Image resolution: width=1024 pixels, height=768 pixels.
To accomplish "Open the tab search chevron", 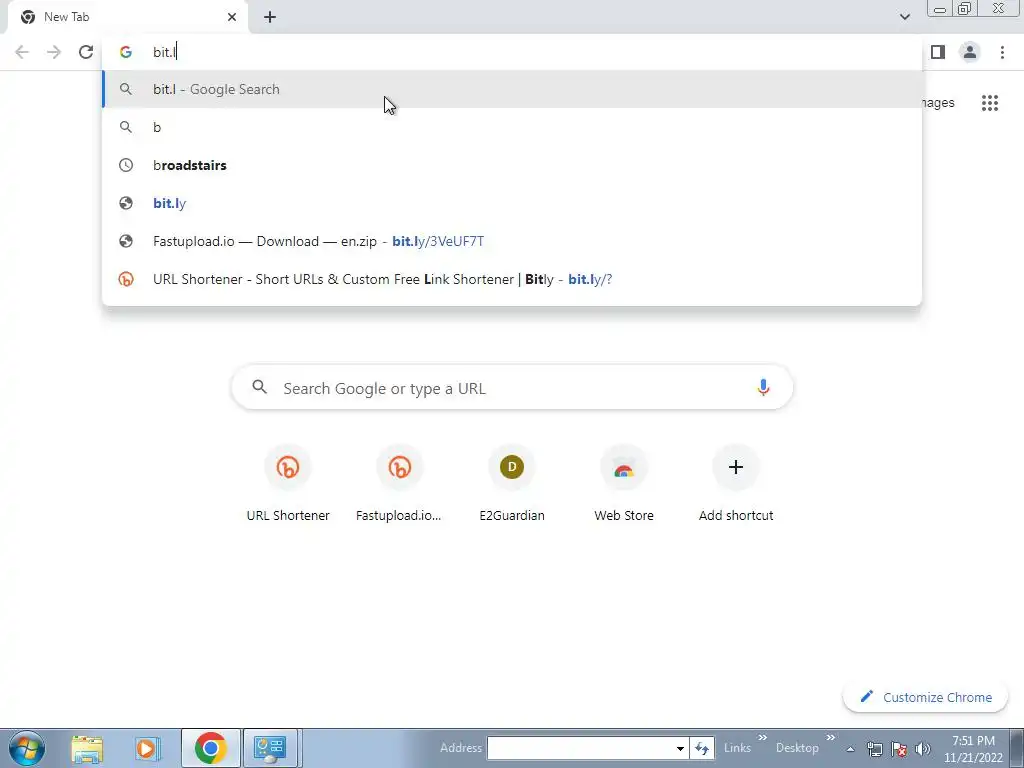I will (904, 17).
